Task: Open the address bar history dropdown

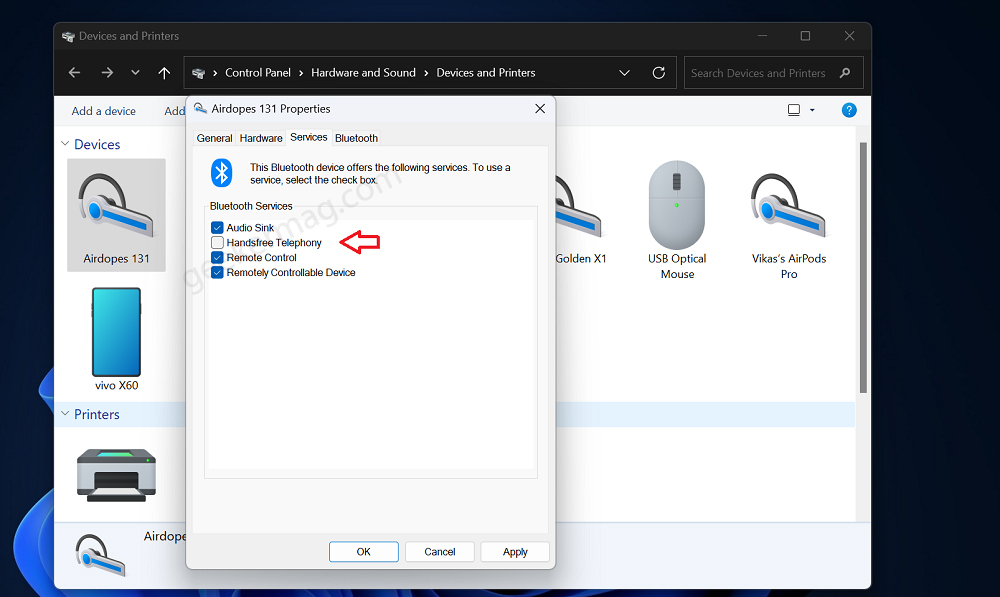Action: click(x=624, y=73)
